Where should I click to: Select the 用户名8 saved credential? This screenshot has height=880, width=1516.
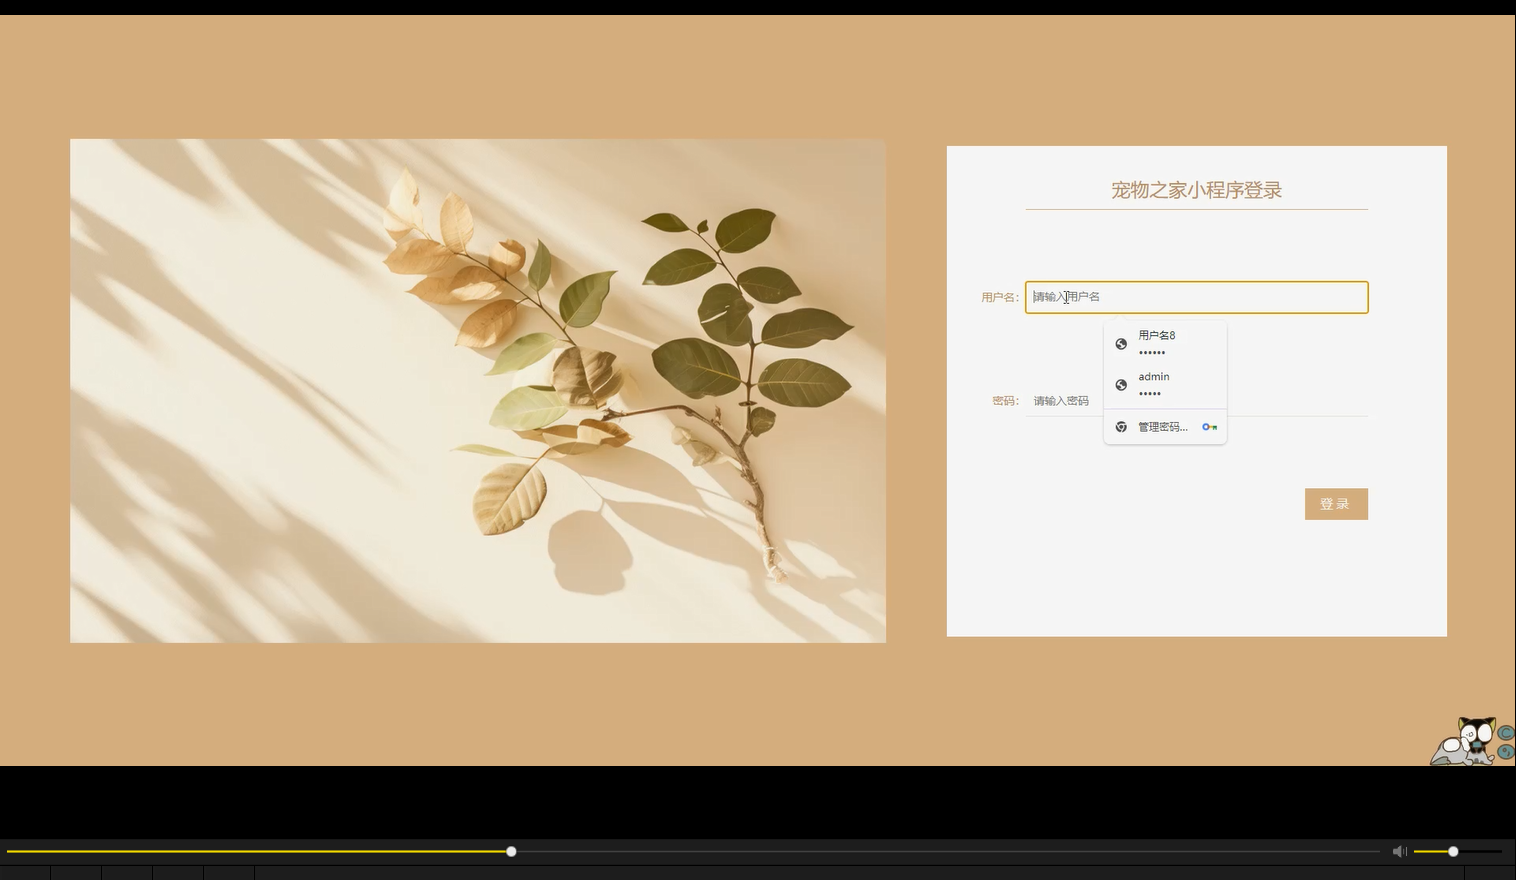point(1157,343)
